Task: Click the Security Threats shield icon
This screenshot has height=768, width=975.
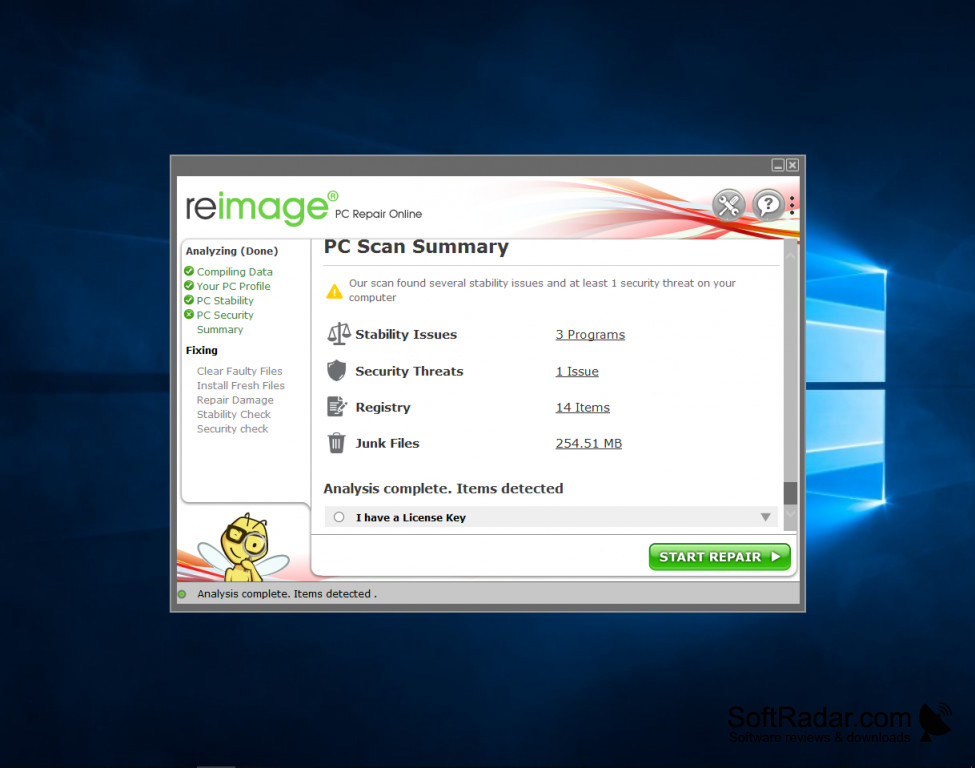Action: click(336, 371)
